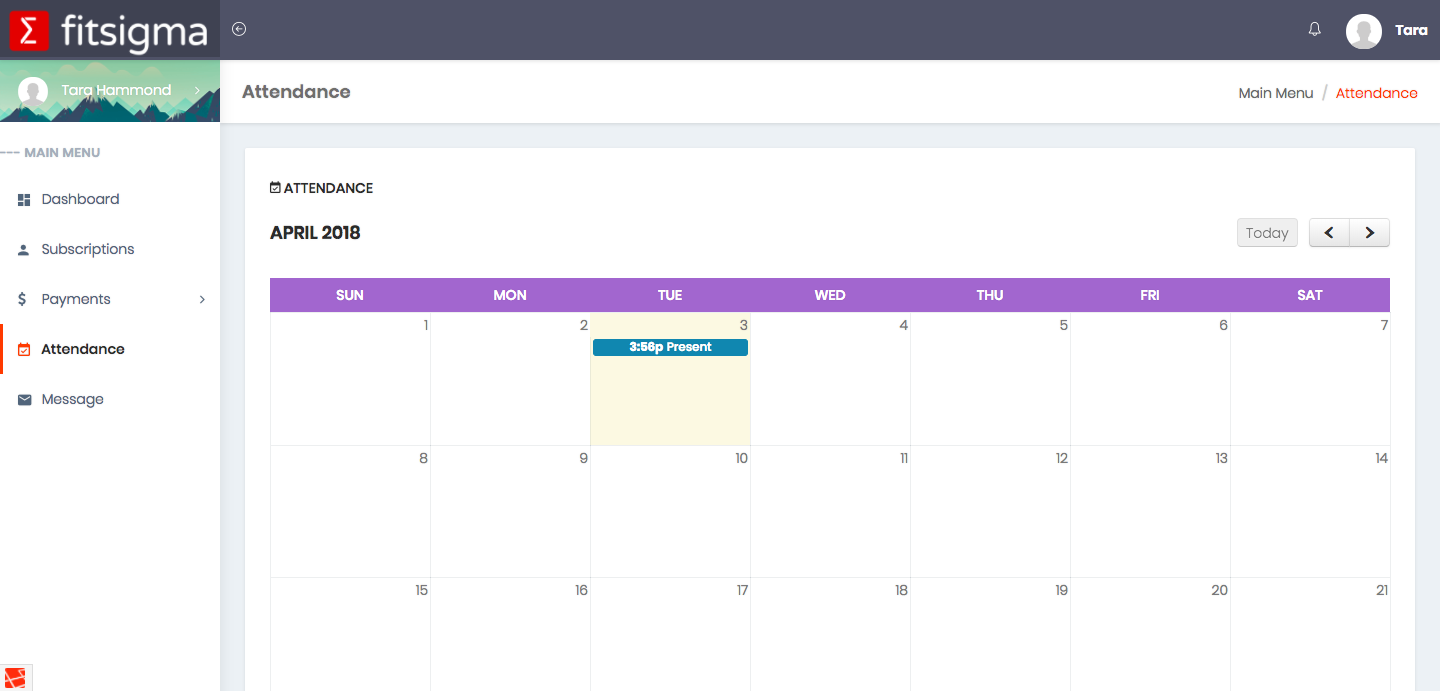Open the Tara user dropdown in the header
Image resolution: width=1440 pixels, height=691 pixels.
coord(1411,31)
